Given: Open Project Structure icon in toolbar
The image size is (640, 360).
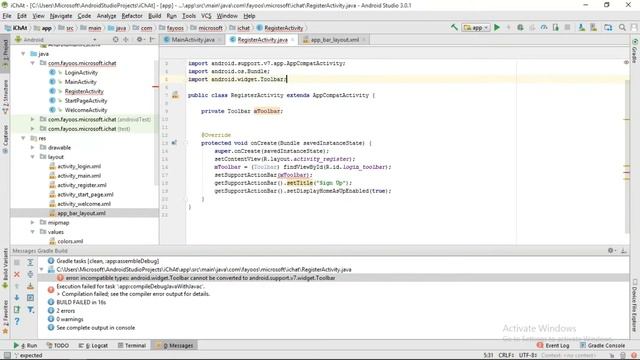Looking at the screenshot, I should coord(608,27).
